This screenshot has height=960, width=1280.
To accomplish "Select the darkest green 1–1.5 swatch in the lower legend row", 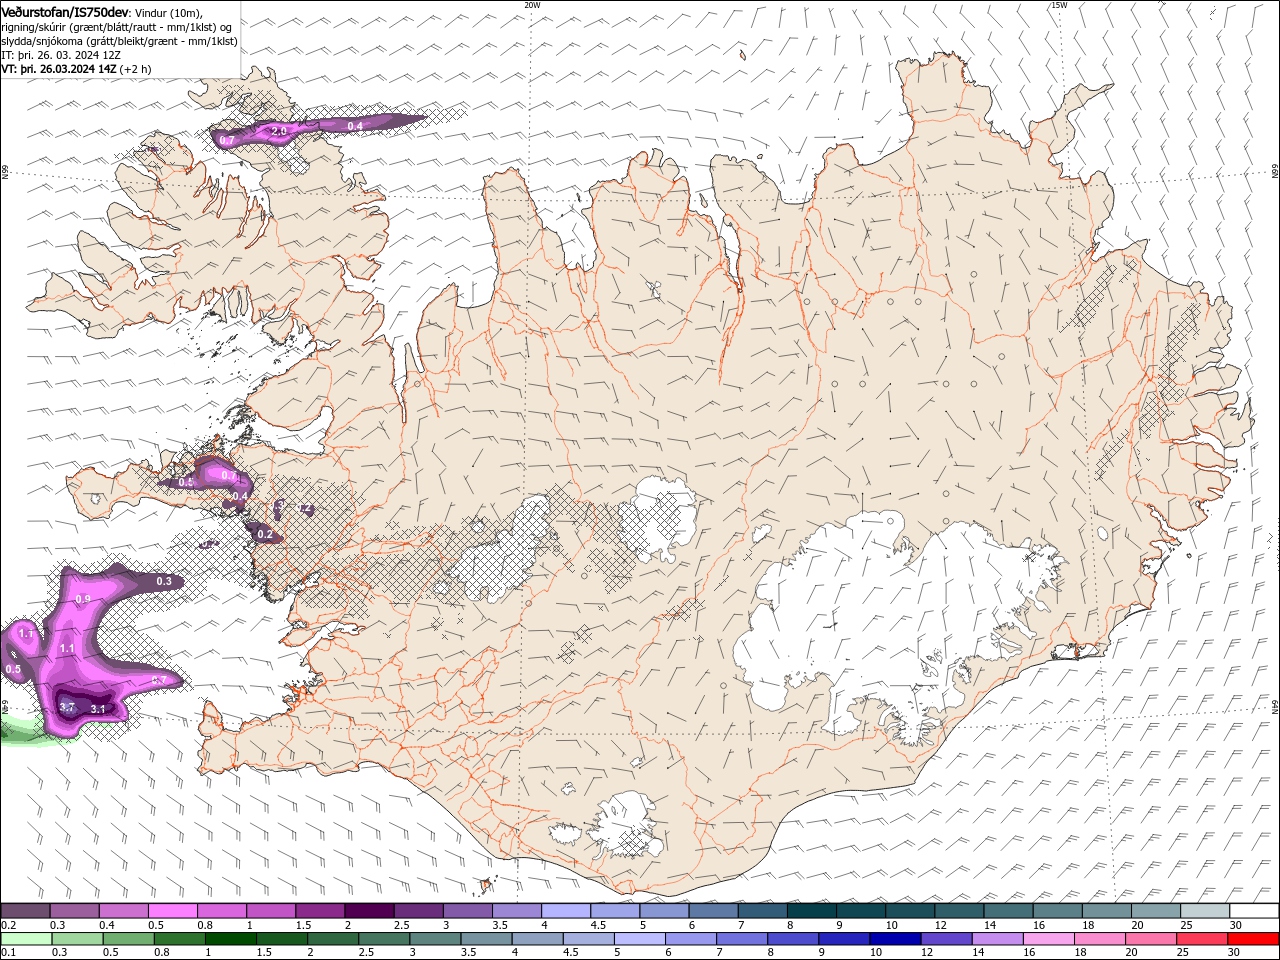I will tap(232, 939).
